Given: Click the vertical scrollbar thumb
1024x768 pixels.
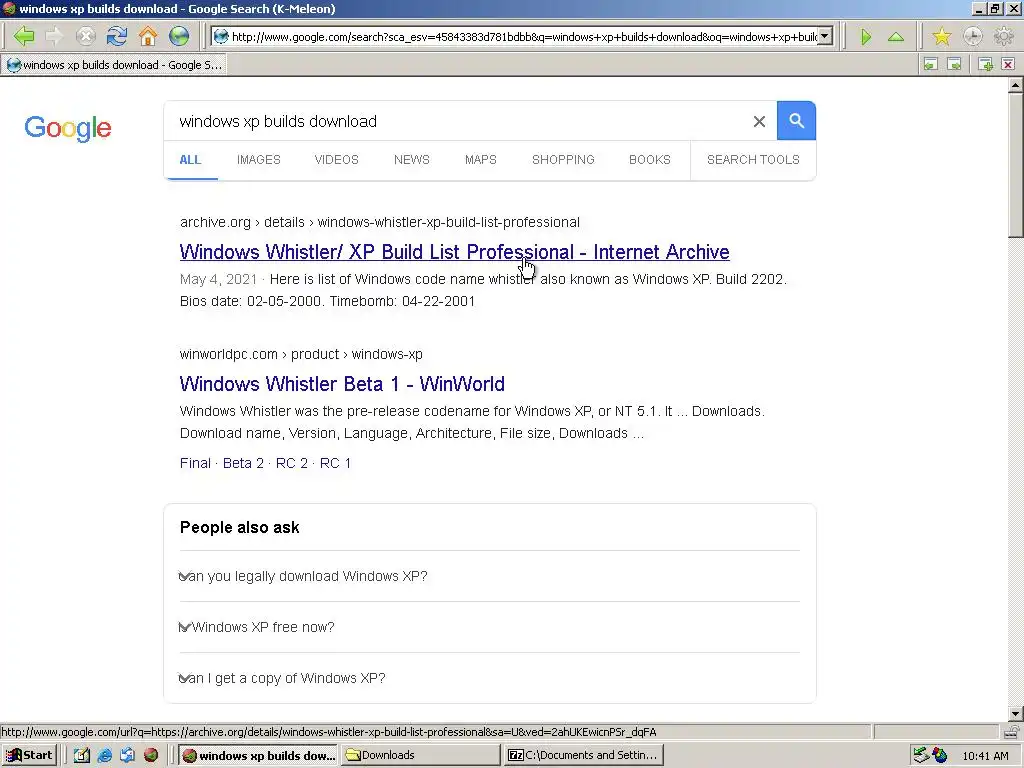Looking at the screenshot, I should 1016,165.
